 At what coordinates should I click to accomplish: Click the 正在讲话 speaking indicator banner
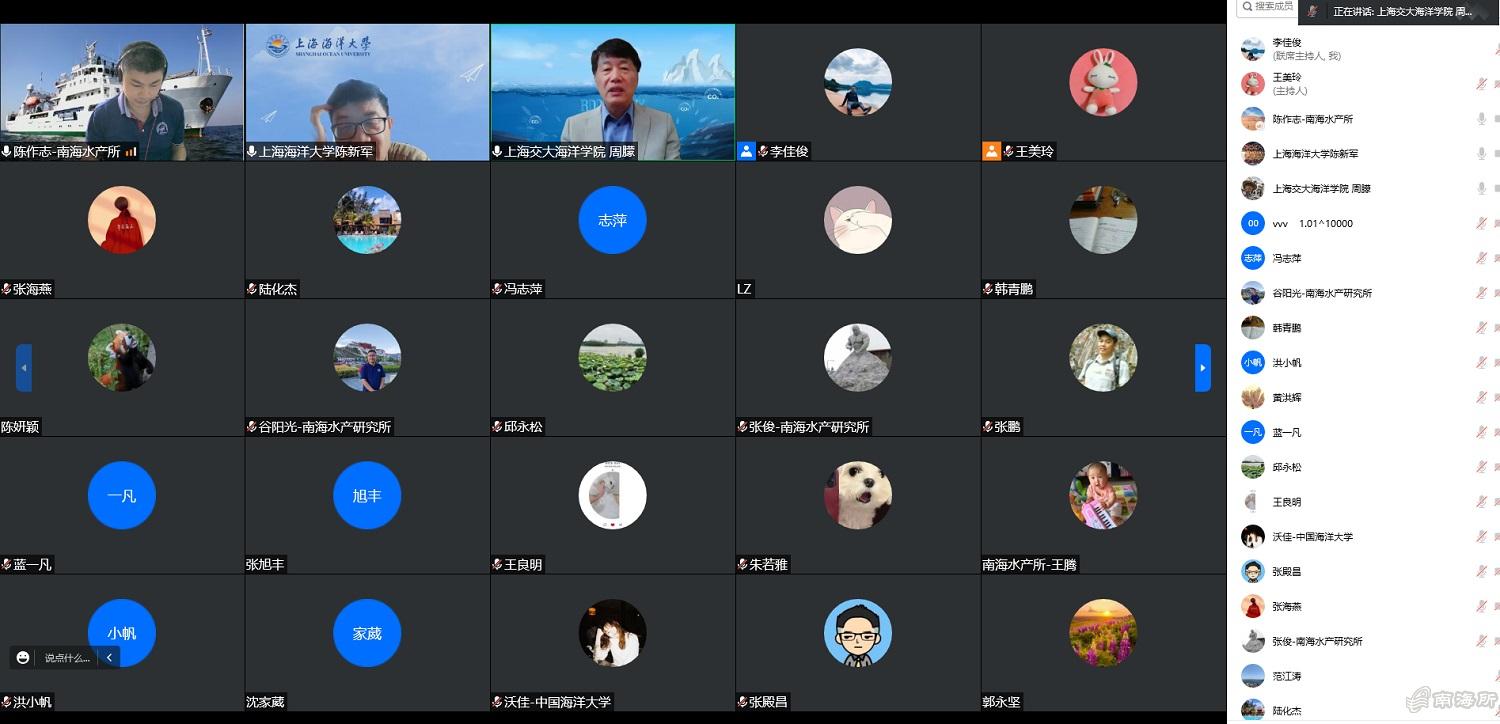pyautogui.click(x=1400, y=12)
